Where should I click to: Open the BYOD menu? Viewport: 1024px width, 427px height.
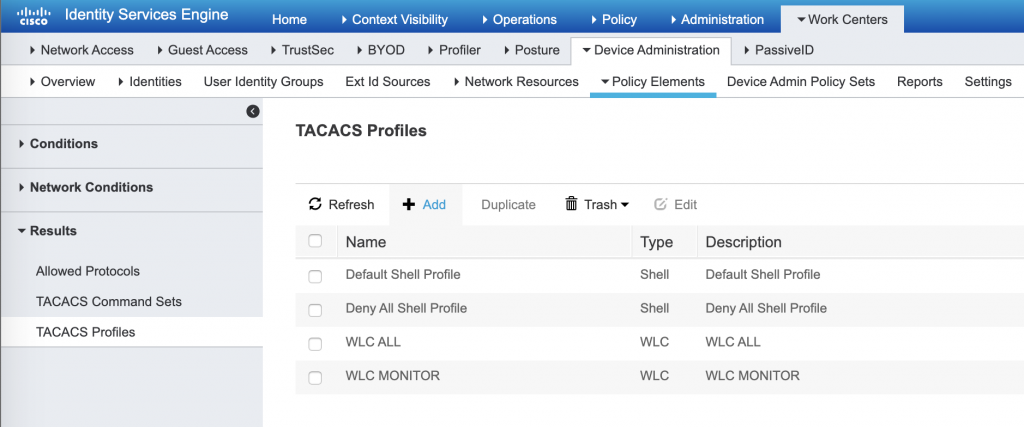(x=381, y=50)
